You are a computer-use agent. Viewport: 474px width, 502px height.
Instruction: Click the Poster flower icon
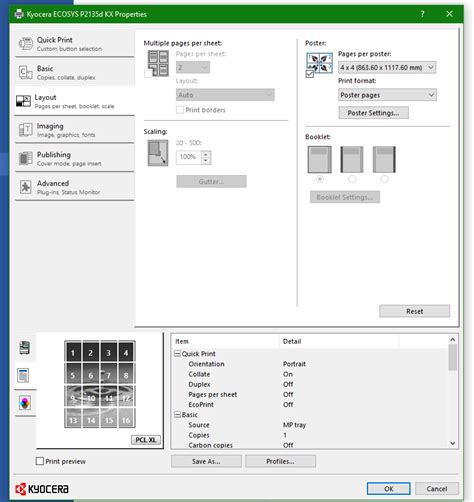point(319,62)
